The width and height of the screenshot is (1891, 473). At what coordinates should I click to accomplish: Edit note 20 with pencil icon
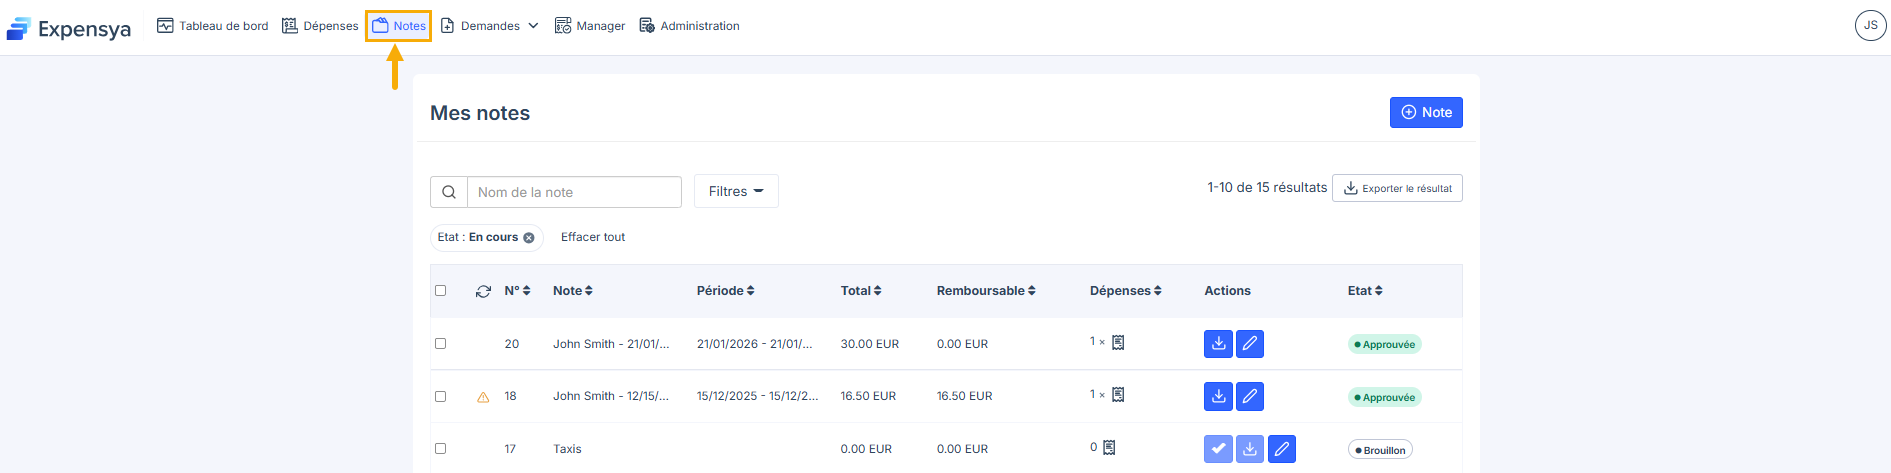click(1250, 344)
